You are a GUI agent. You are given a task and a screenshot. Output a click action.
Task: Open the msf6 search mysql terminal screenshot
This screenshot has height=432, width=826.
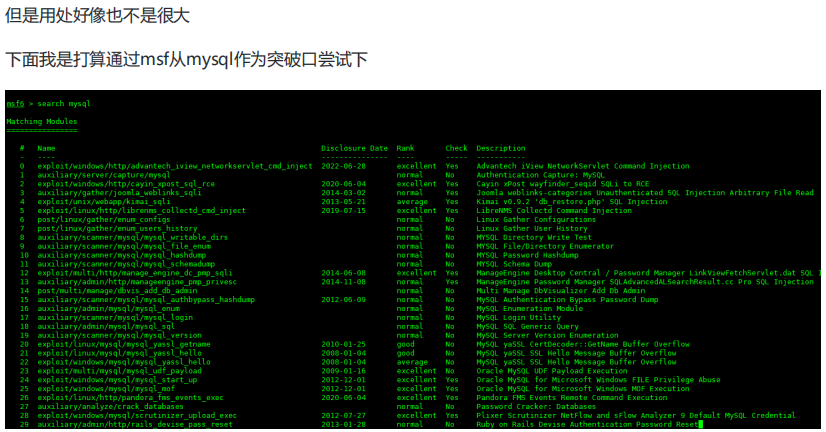coord(413,259)
